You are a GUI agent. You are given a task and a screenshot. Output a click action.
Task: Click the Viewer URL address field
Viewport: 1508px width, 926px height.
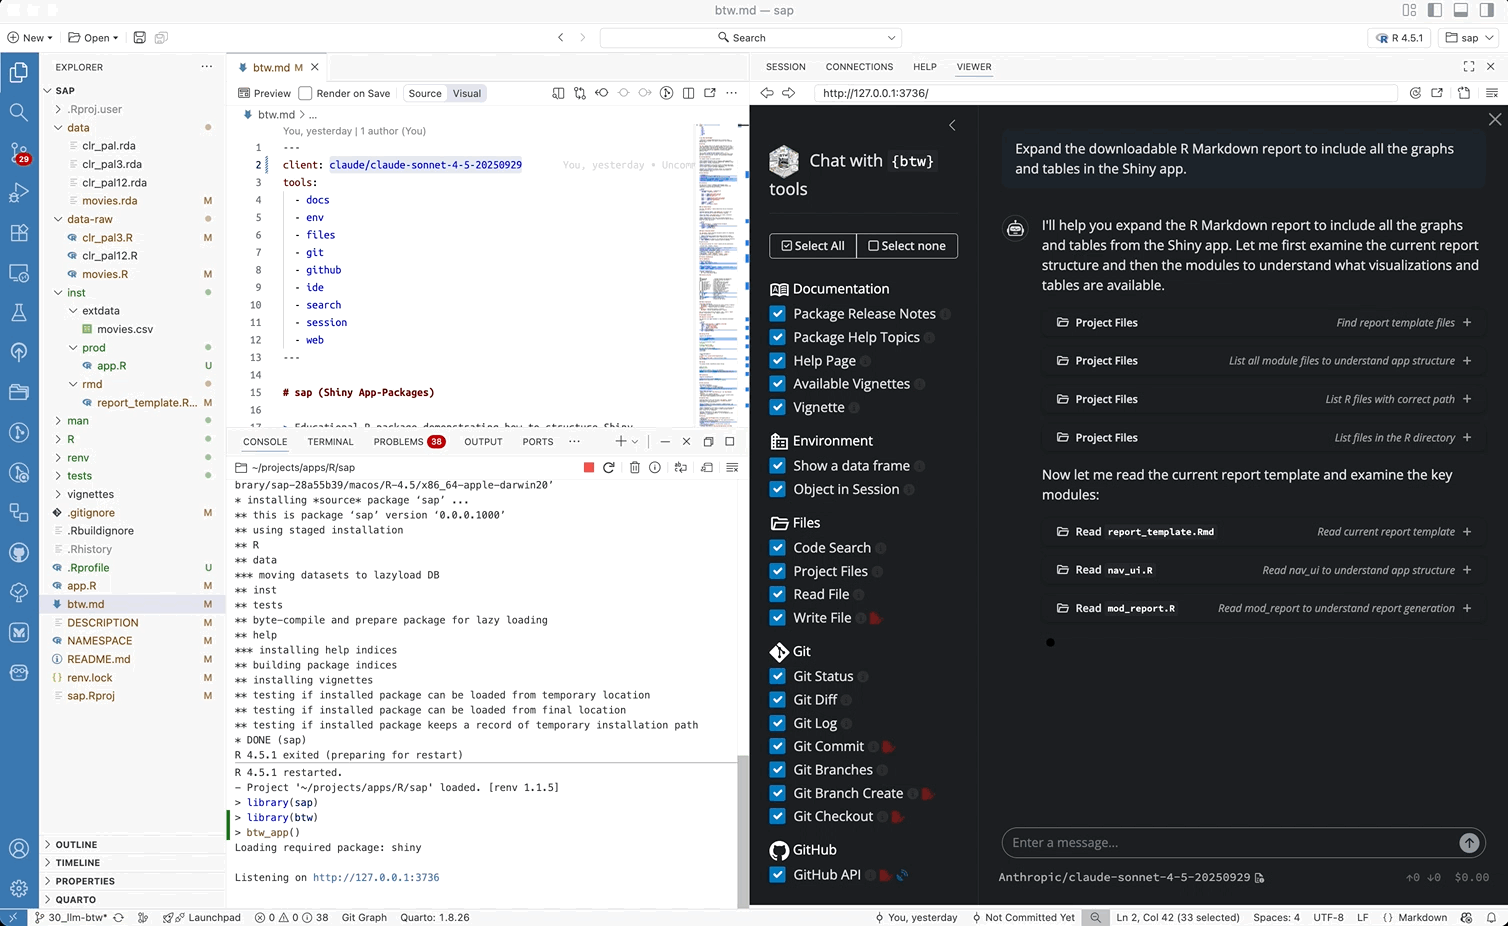(x=1106, y=93)
